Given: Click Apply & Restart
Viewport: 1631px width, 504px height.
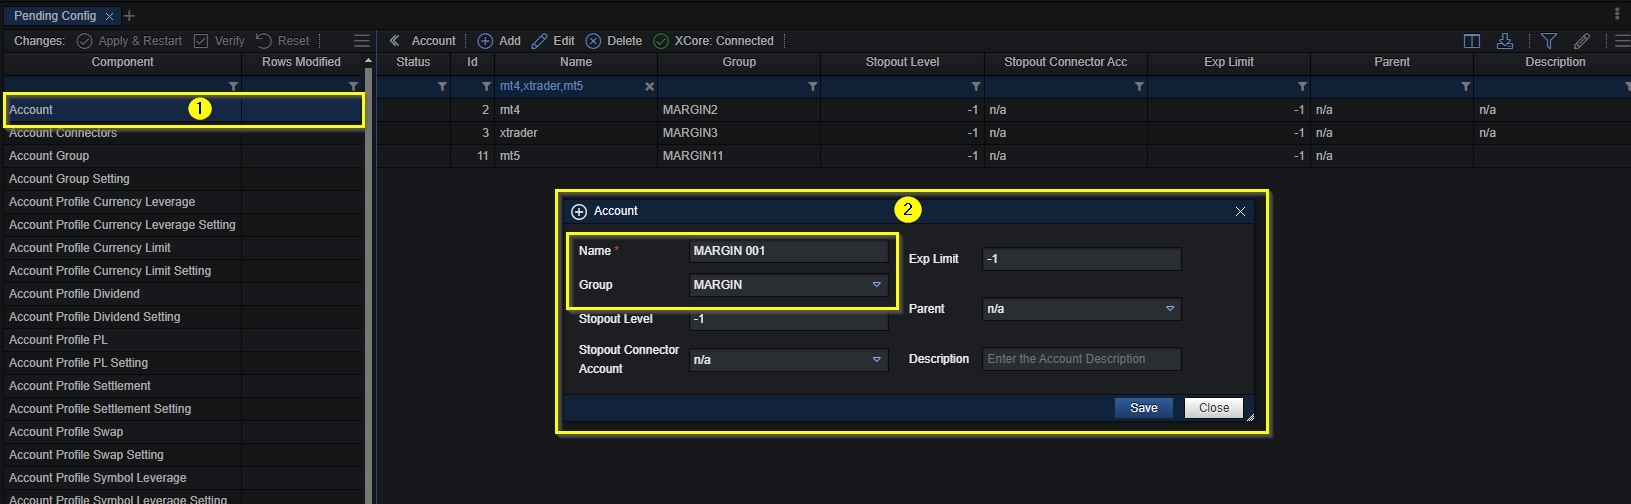Looking at the screenshot, I should coord(130,41).
